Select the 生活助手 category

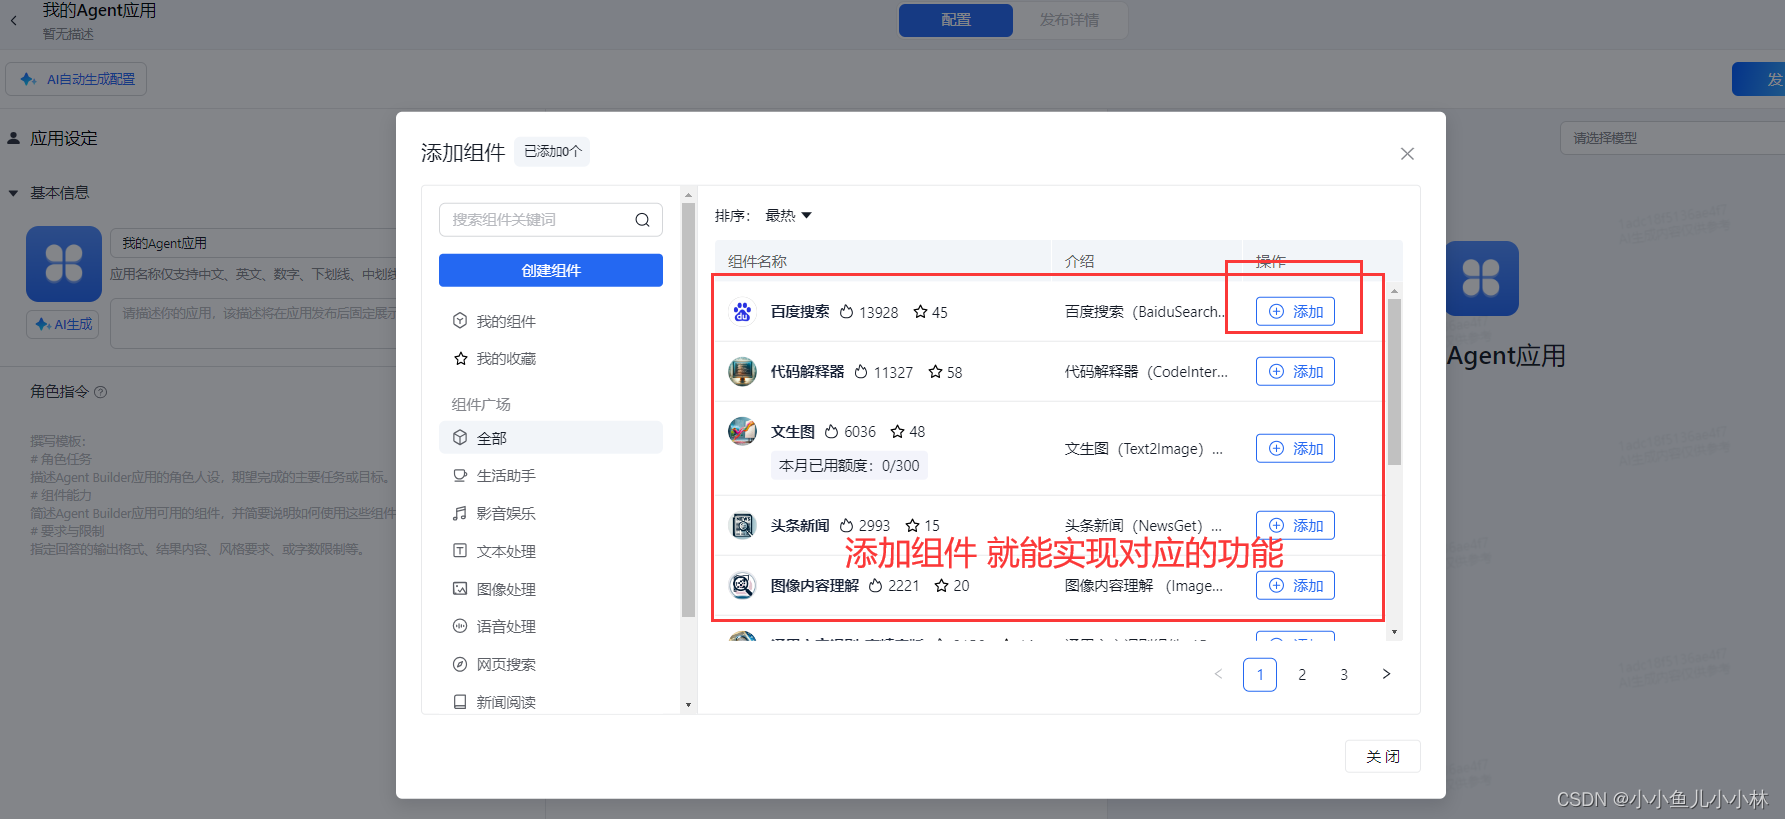(551, 476)
